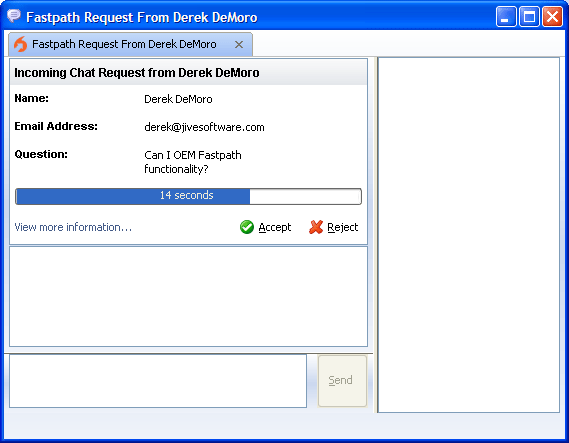Click the chat bubble icon in title bar
Screen dimensions: 569x443
point(14,16)
